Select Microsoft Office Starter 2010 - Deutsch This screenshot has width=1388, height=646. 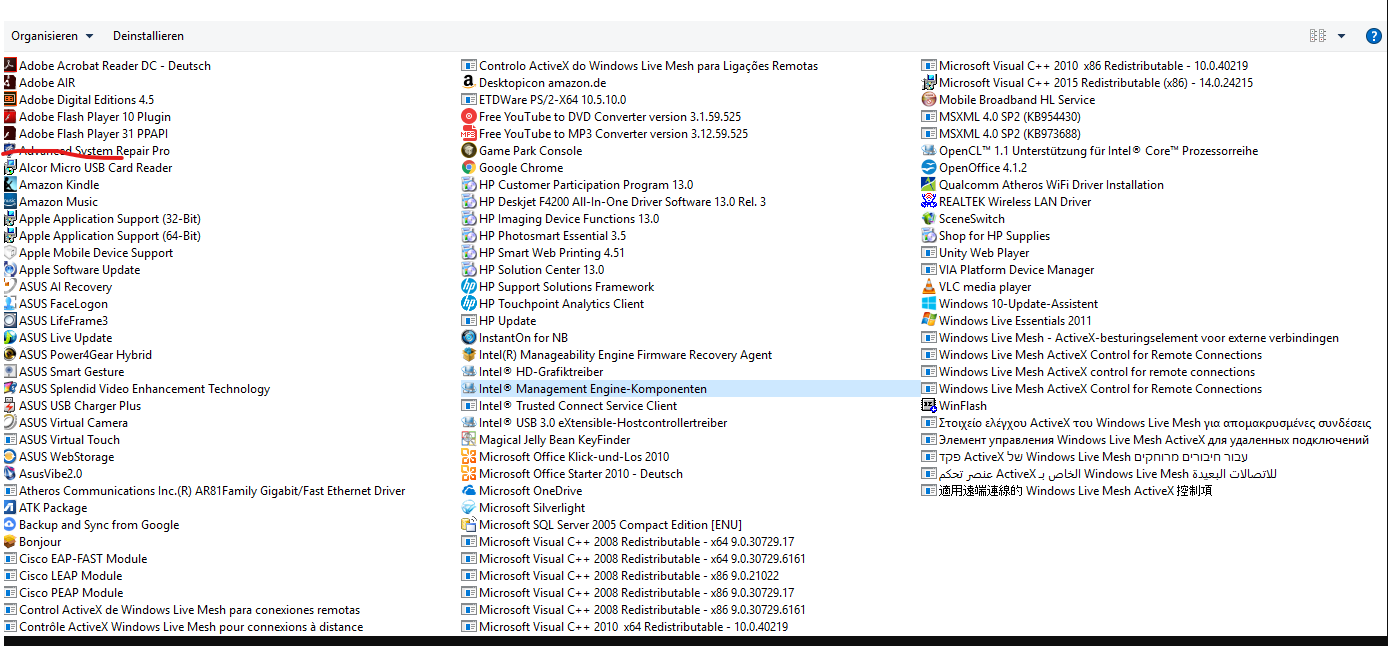click(x=573, y=474)
